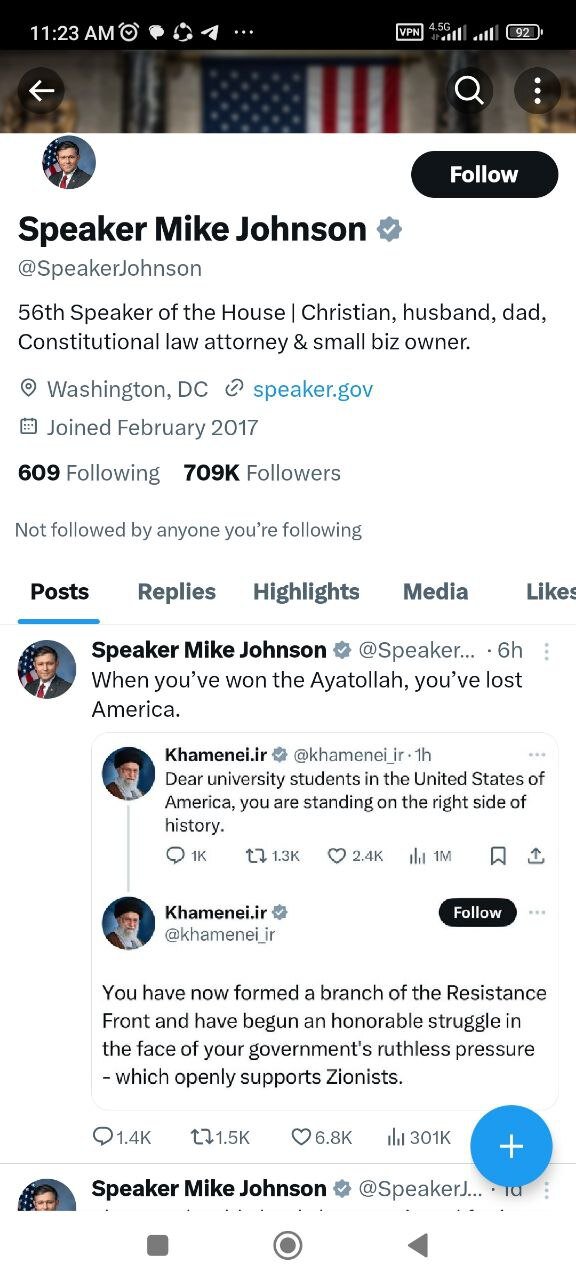Open the speaker.gov link
The image size is (576, 1280).
click(313, 389)
